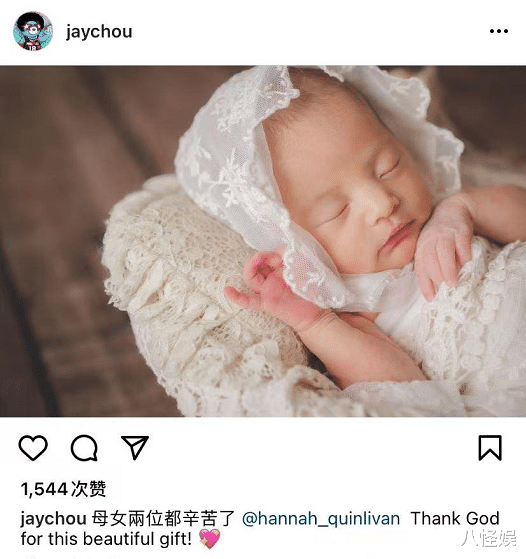Open the @hannah_quinlivan mention link
Screen dimensions: 526x559
click(x=321, y=519)
